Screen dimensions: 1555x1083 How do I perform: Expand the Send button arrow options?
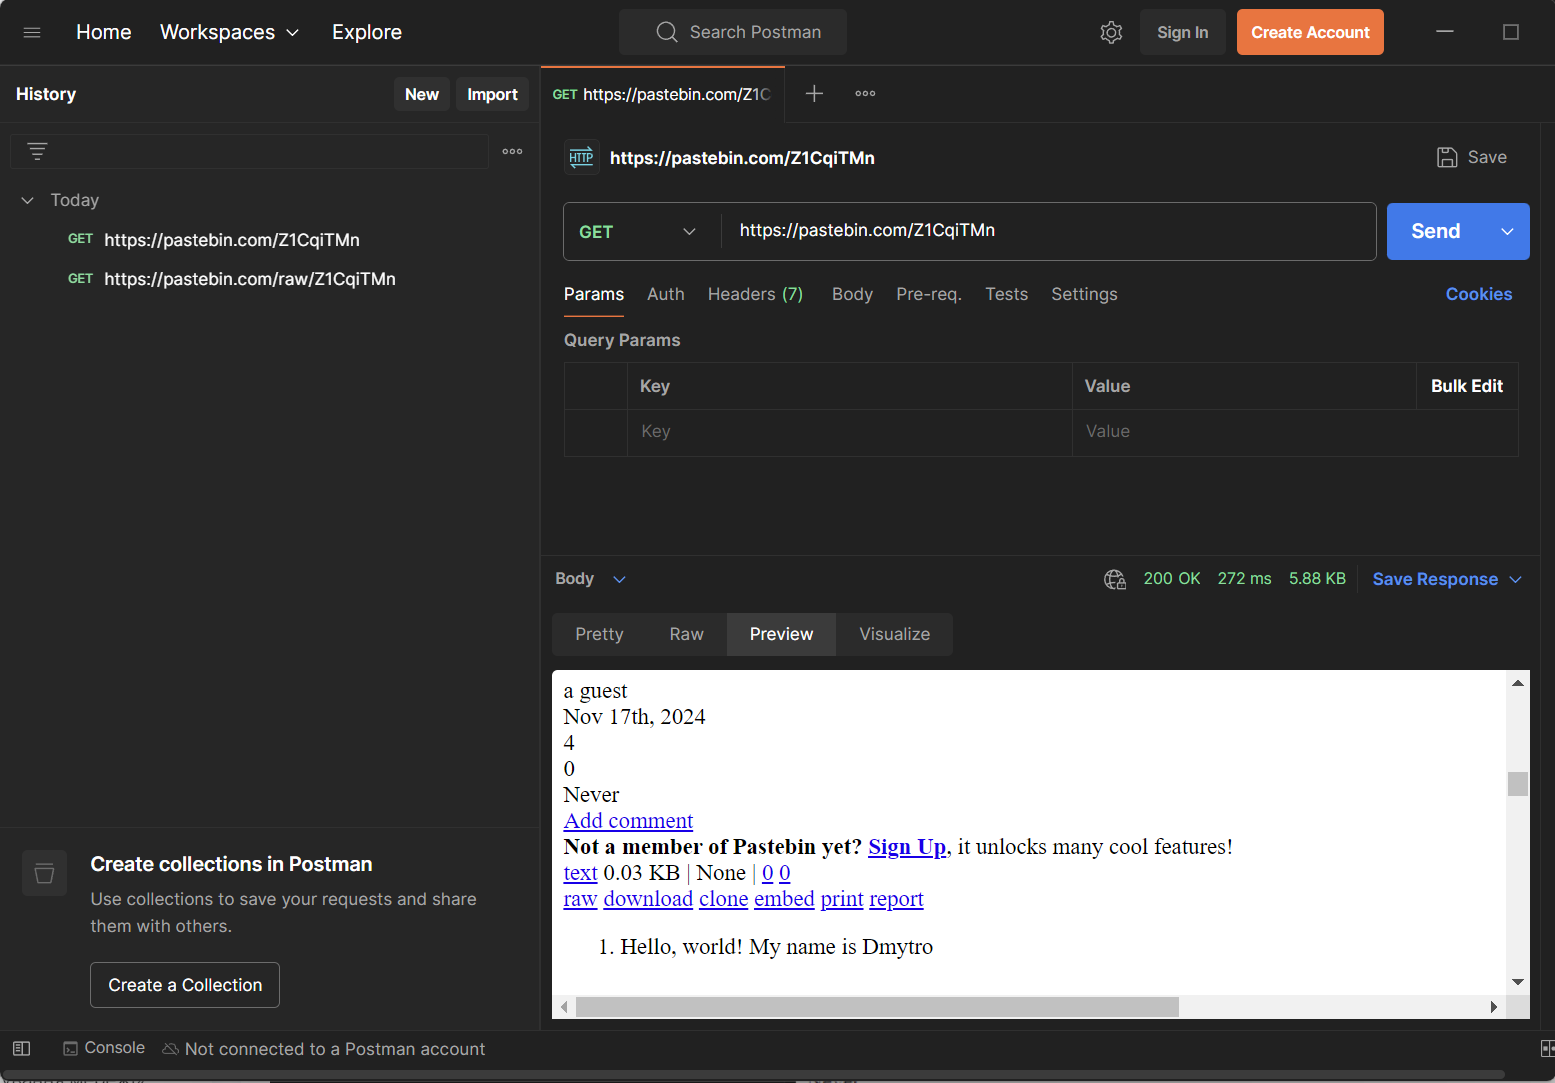click(1507, 231)
